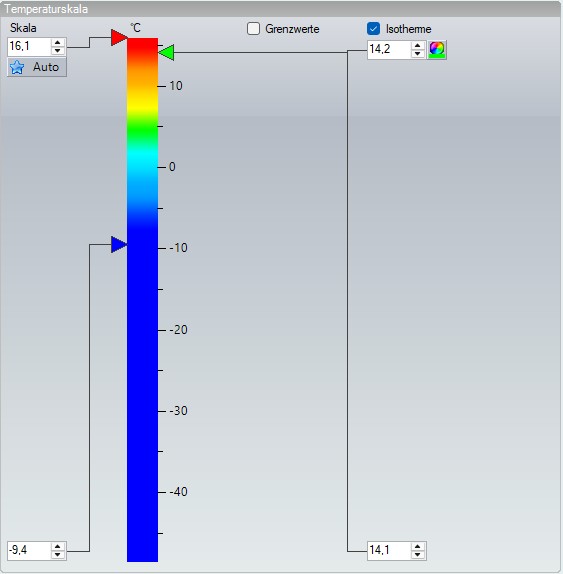This screenshot has height=574, width=563.
Task: Select the red upper scale marker triangle
Action: click(x=119, y=38)
